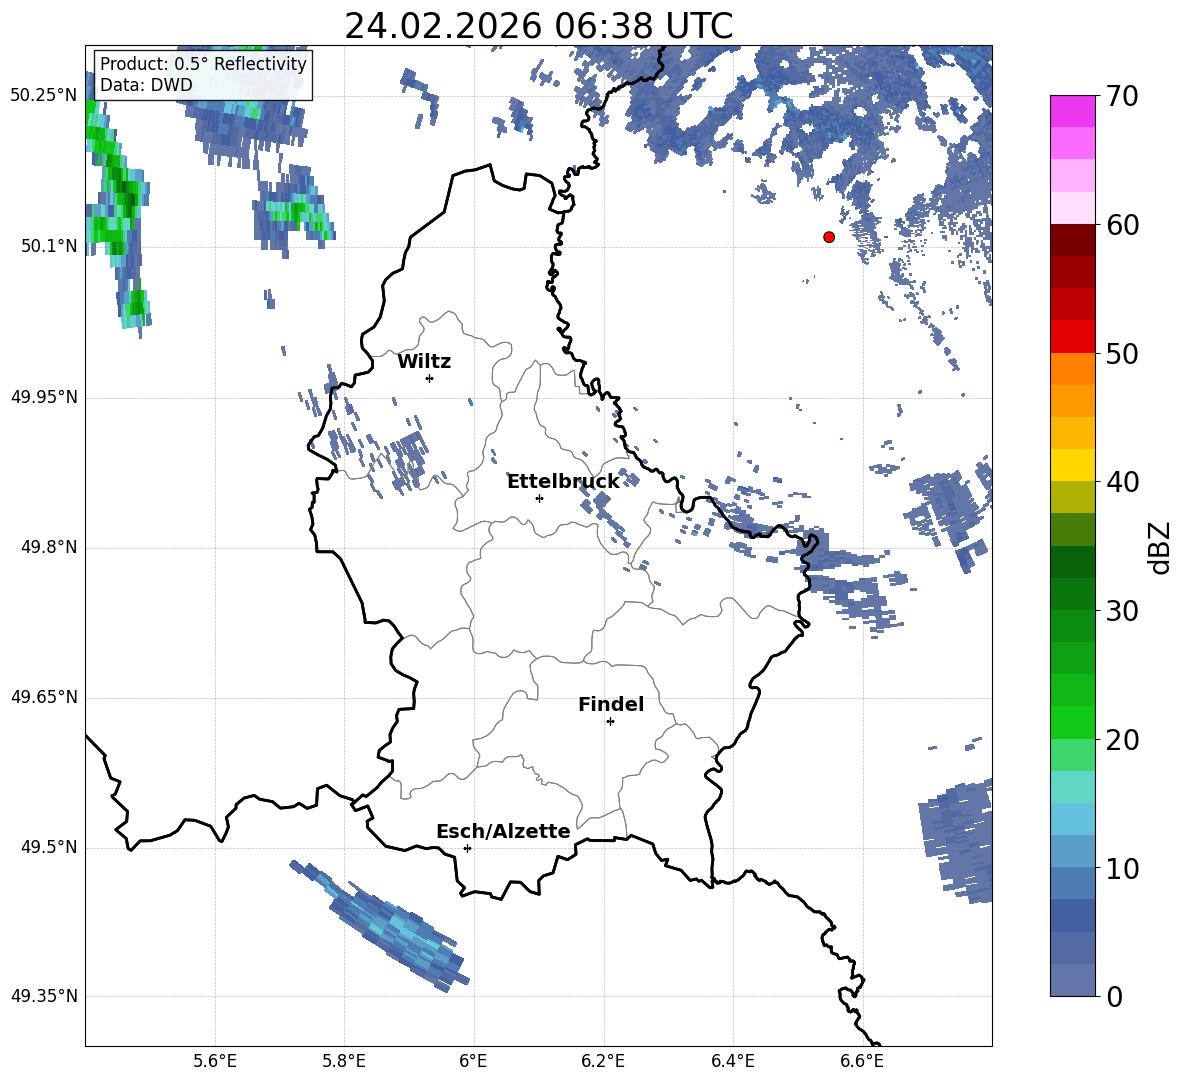
Task: Click the 6.6°E longitude label
Action: (x=862, y=1061)
